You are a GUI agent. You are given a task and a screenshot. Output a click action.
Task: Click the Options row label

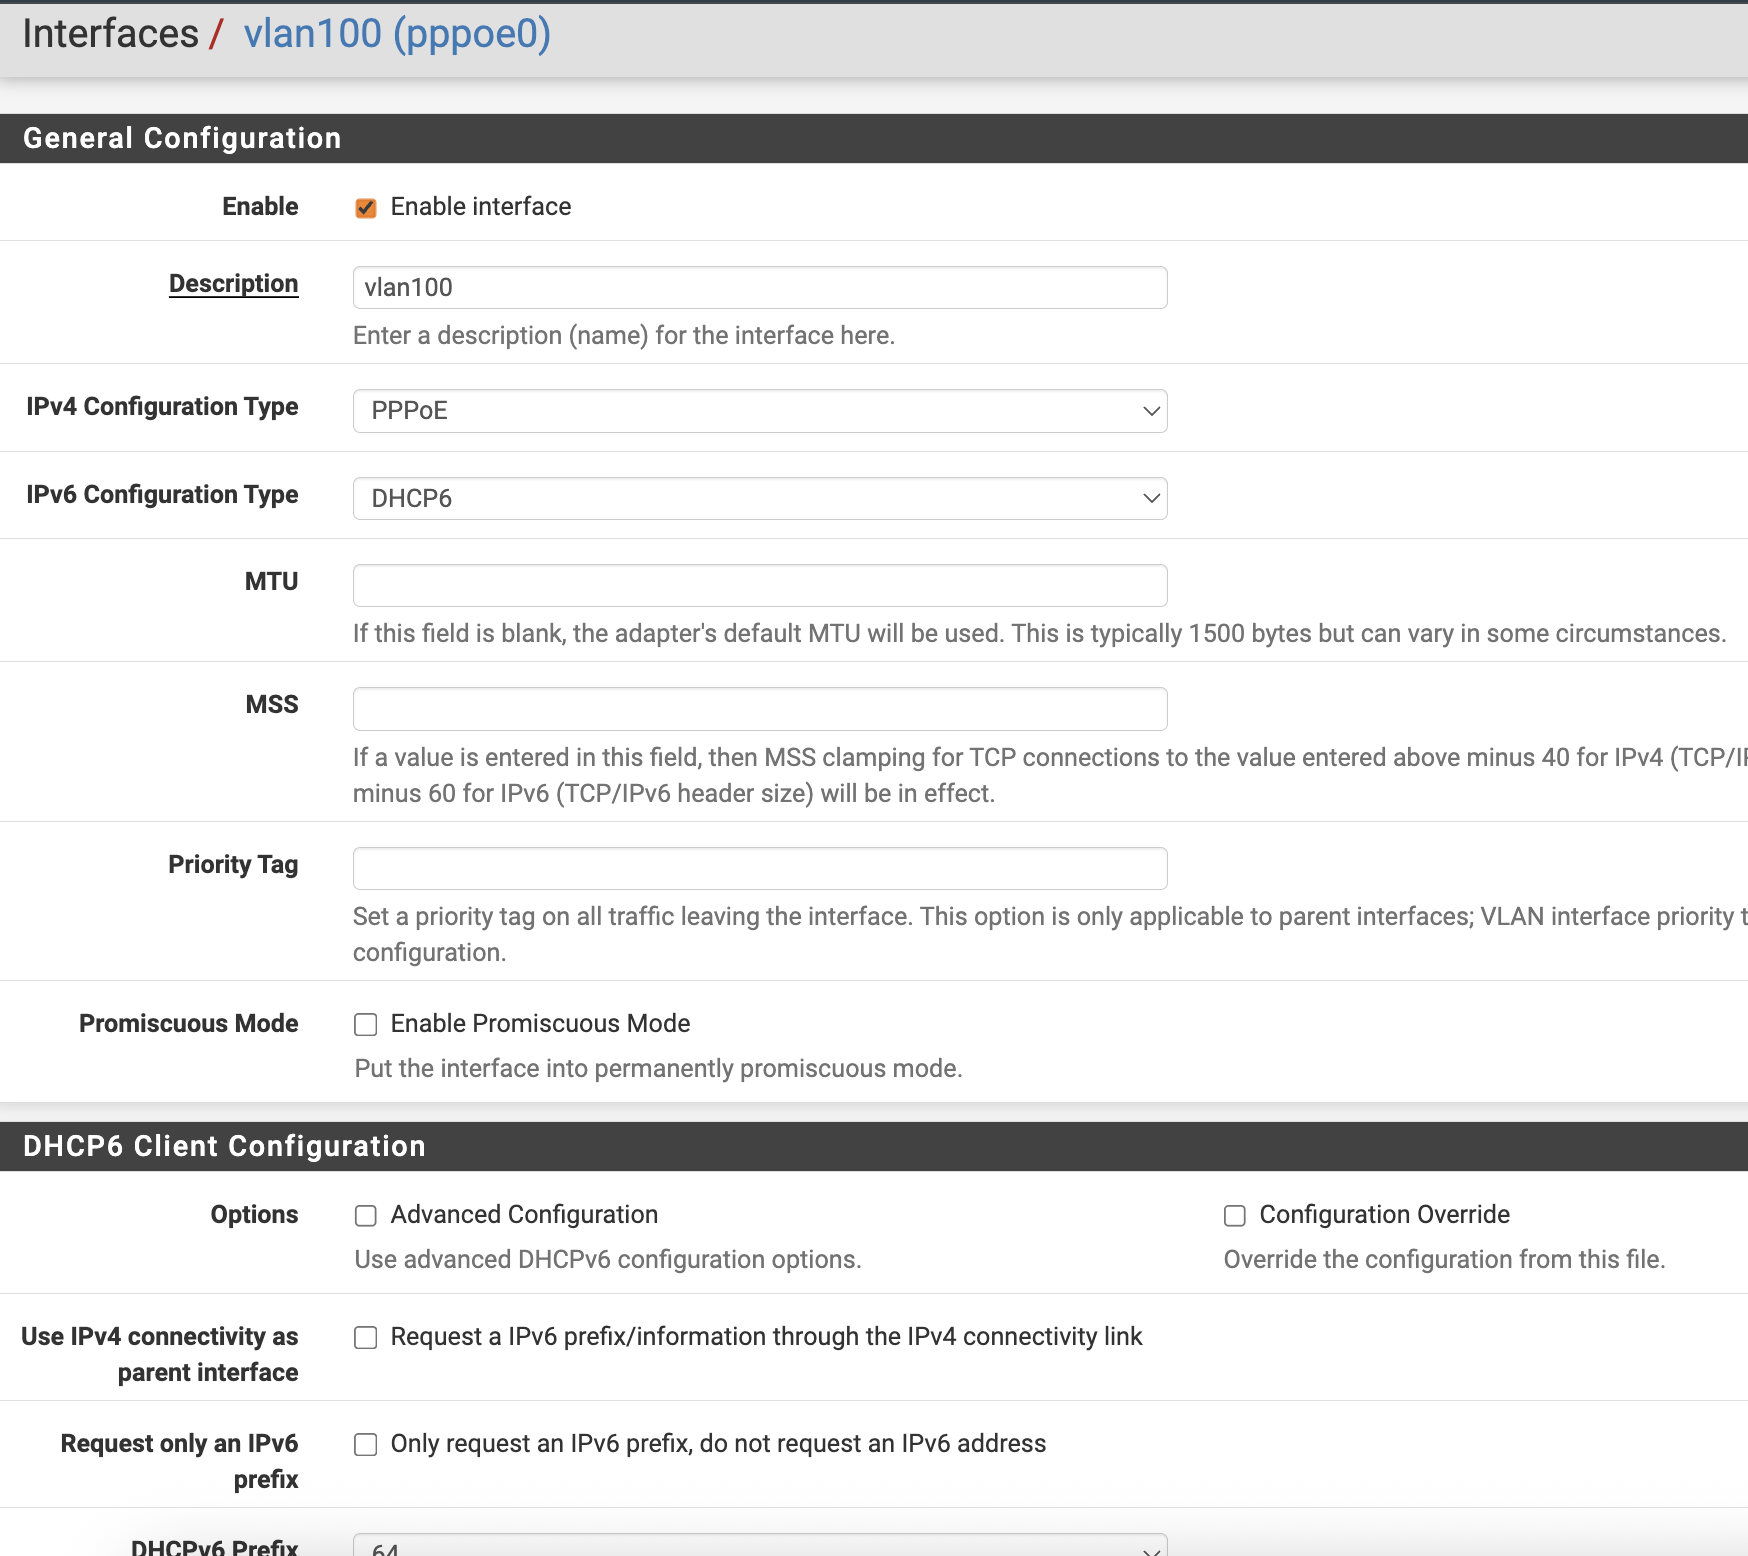[x=254, y=1214]
